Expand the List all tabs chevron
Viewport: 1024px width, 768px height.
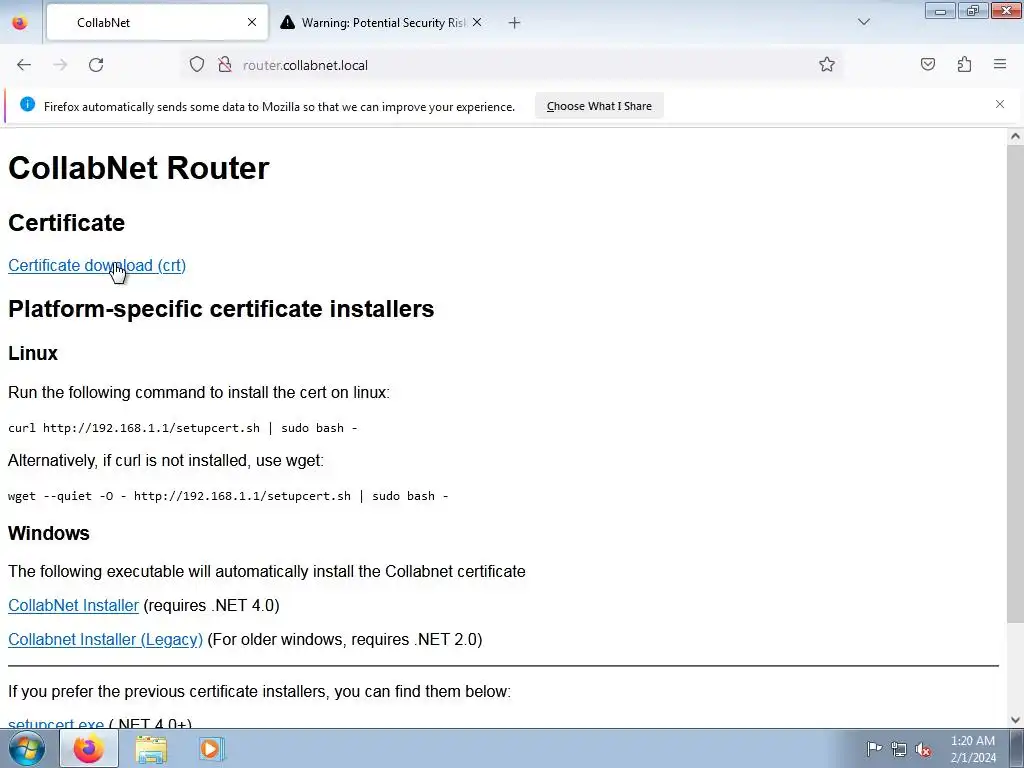click(x=864, y=22)
